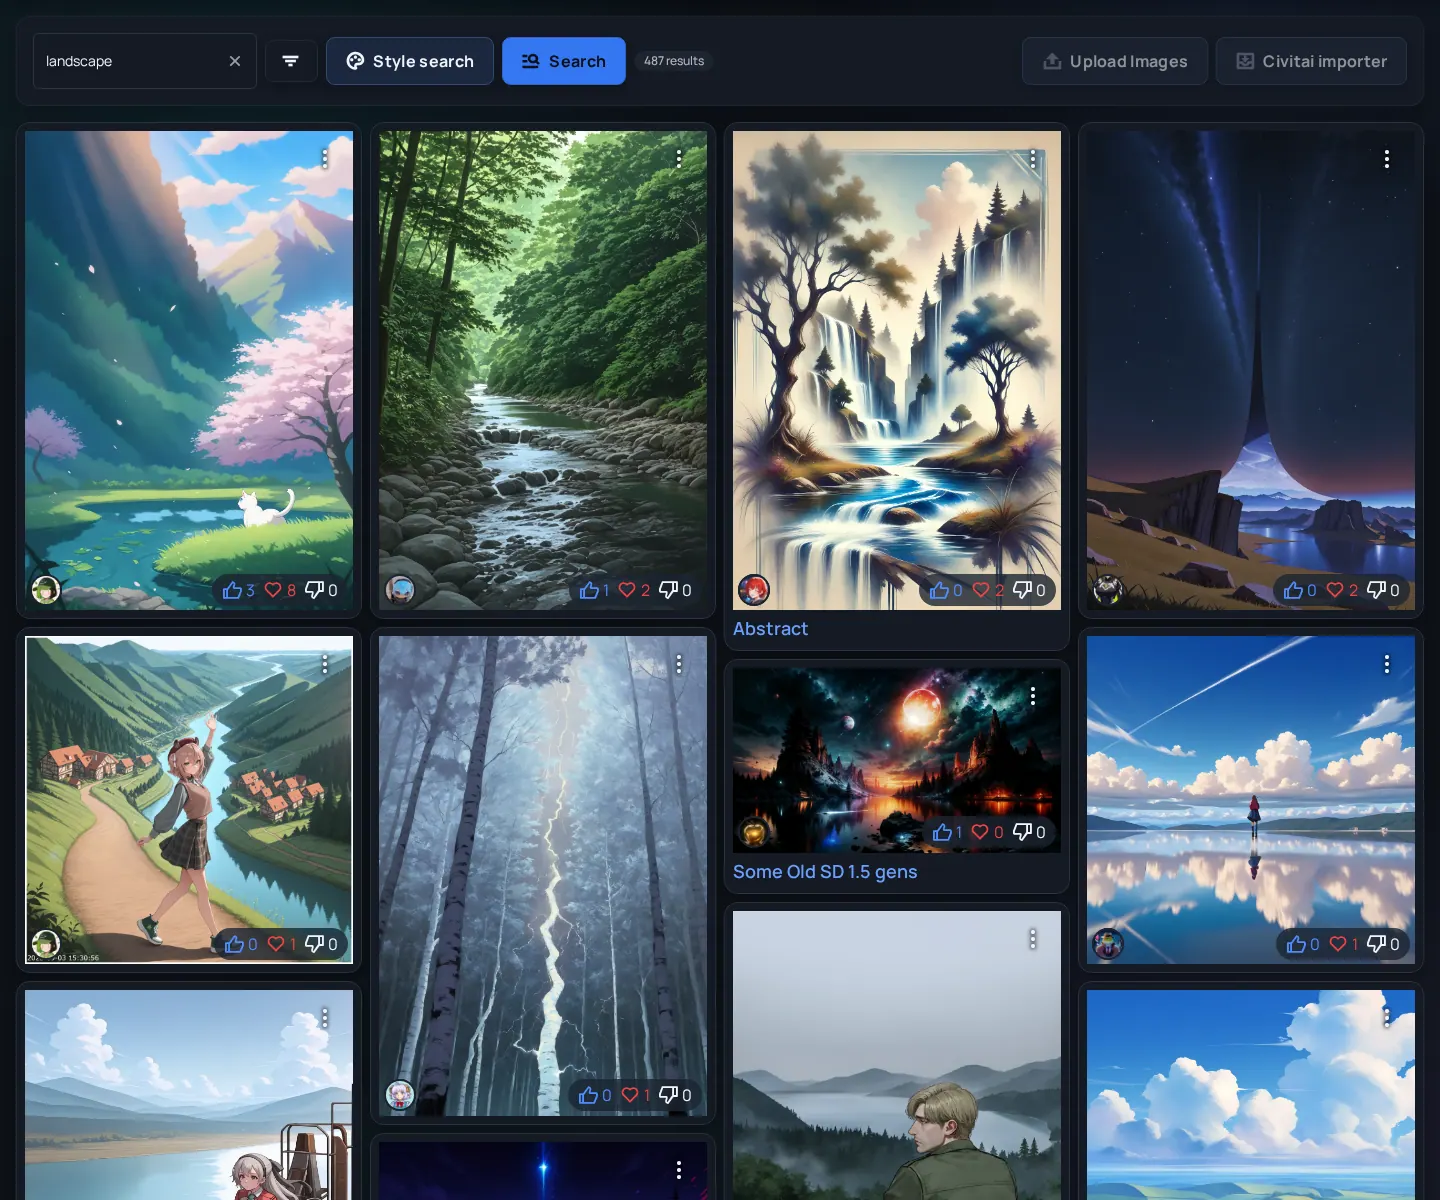Open Style search

pyautogui.click(x=410, y=61)
